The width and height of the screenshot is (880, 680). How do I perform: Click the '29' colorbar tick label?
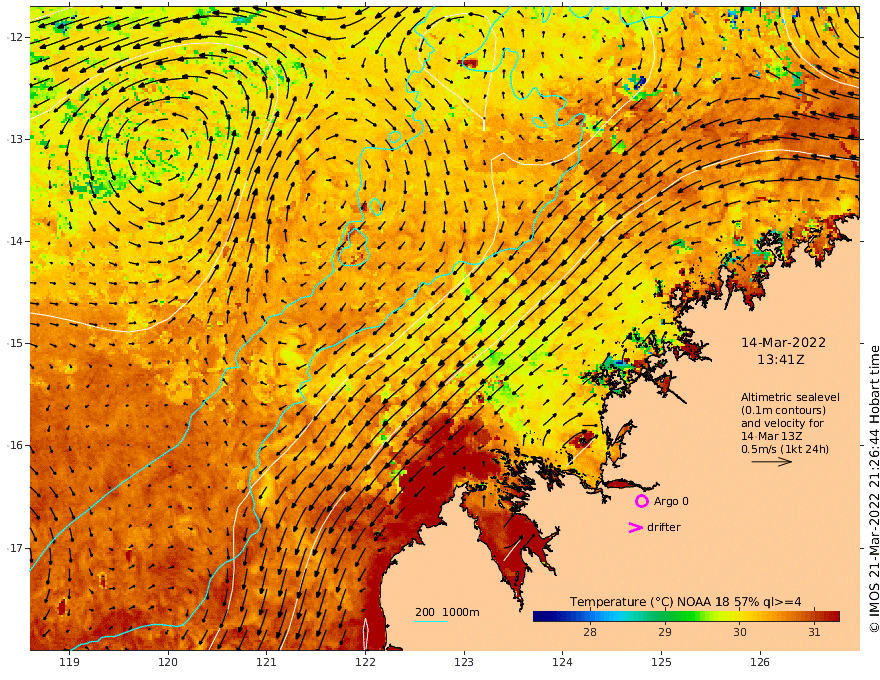click(664, 632)
